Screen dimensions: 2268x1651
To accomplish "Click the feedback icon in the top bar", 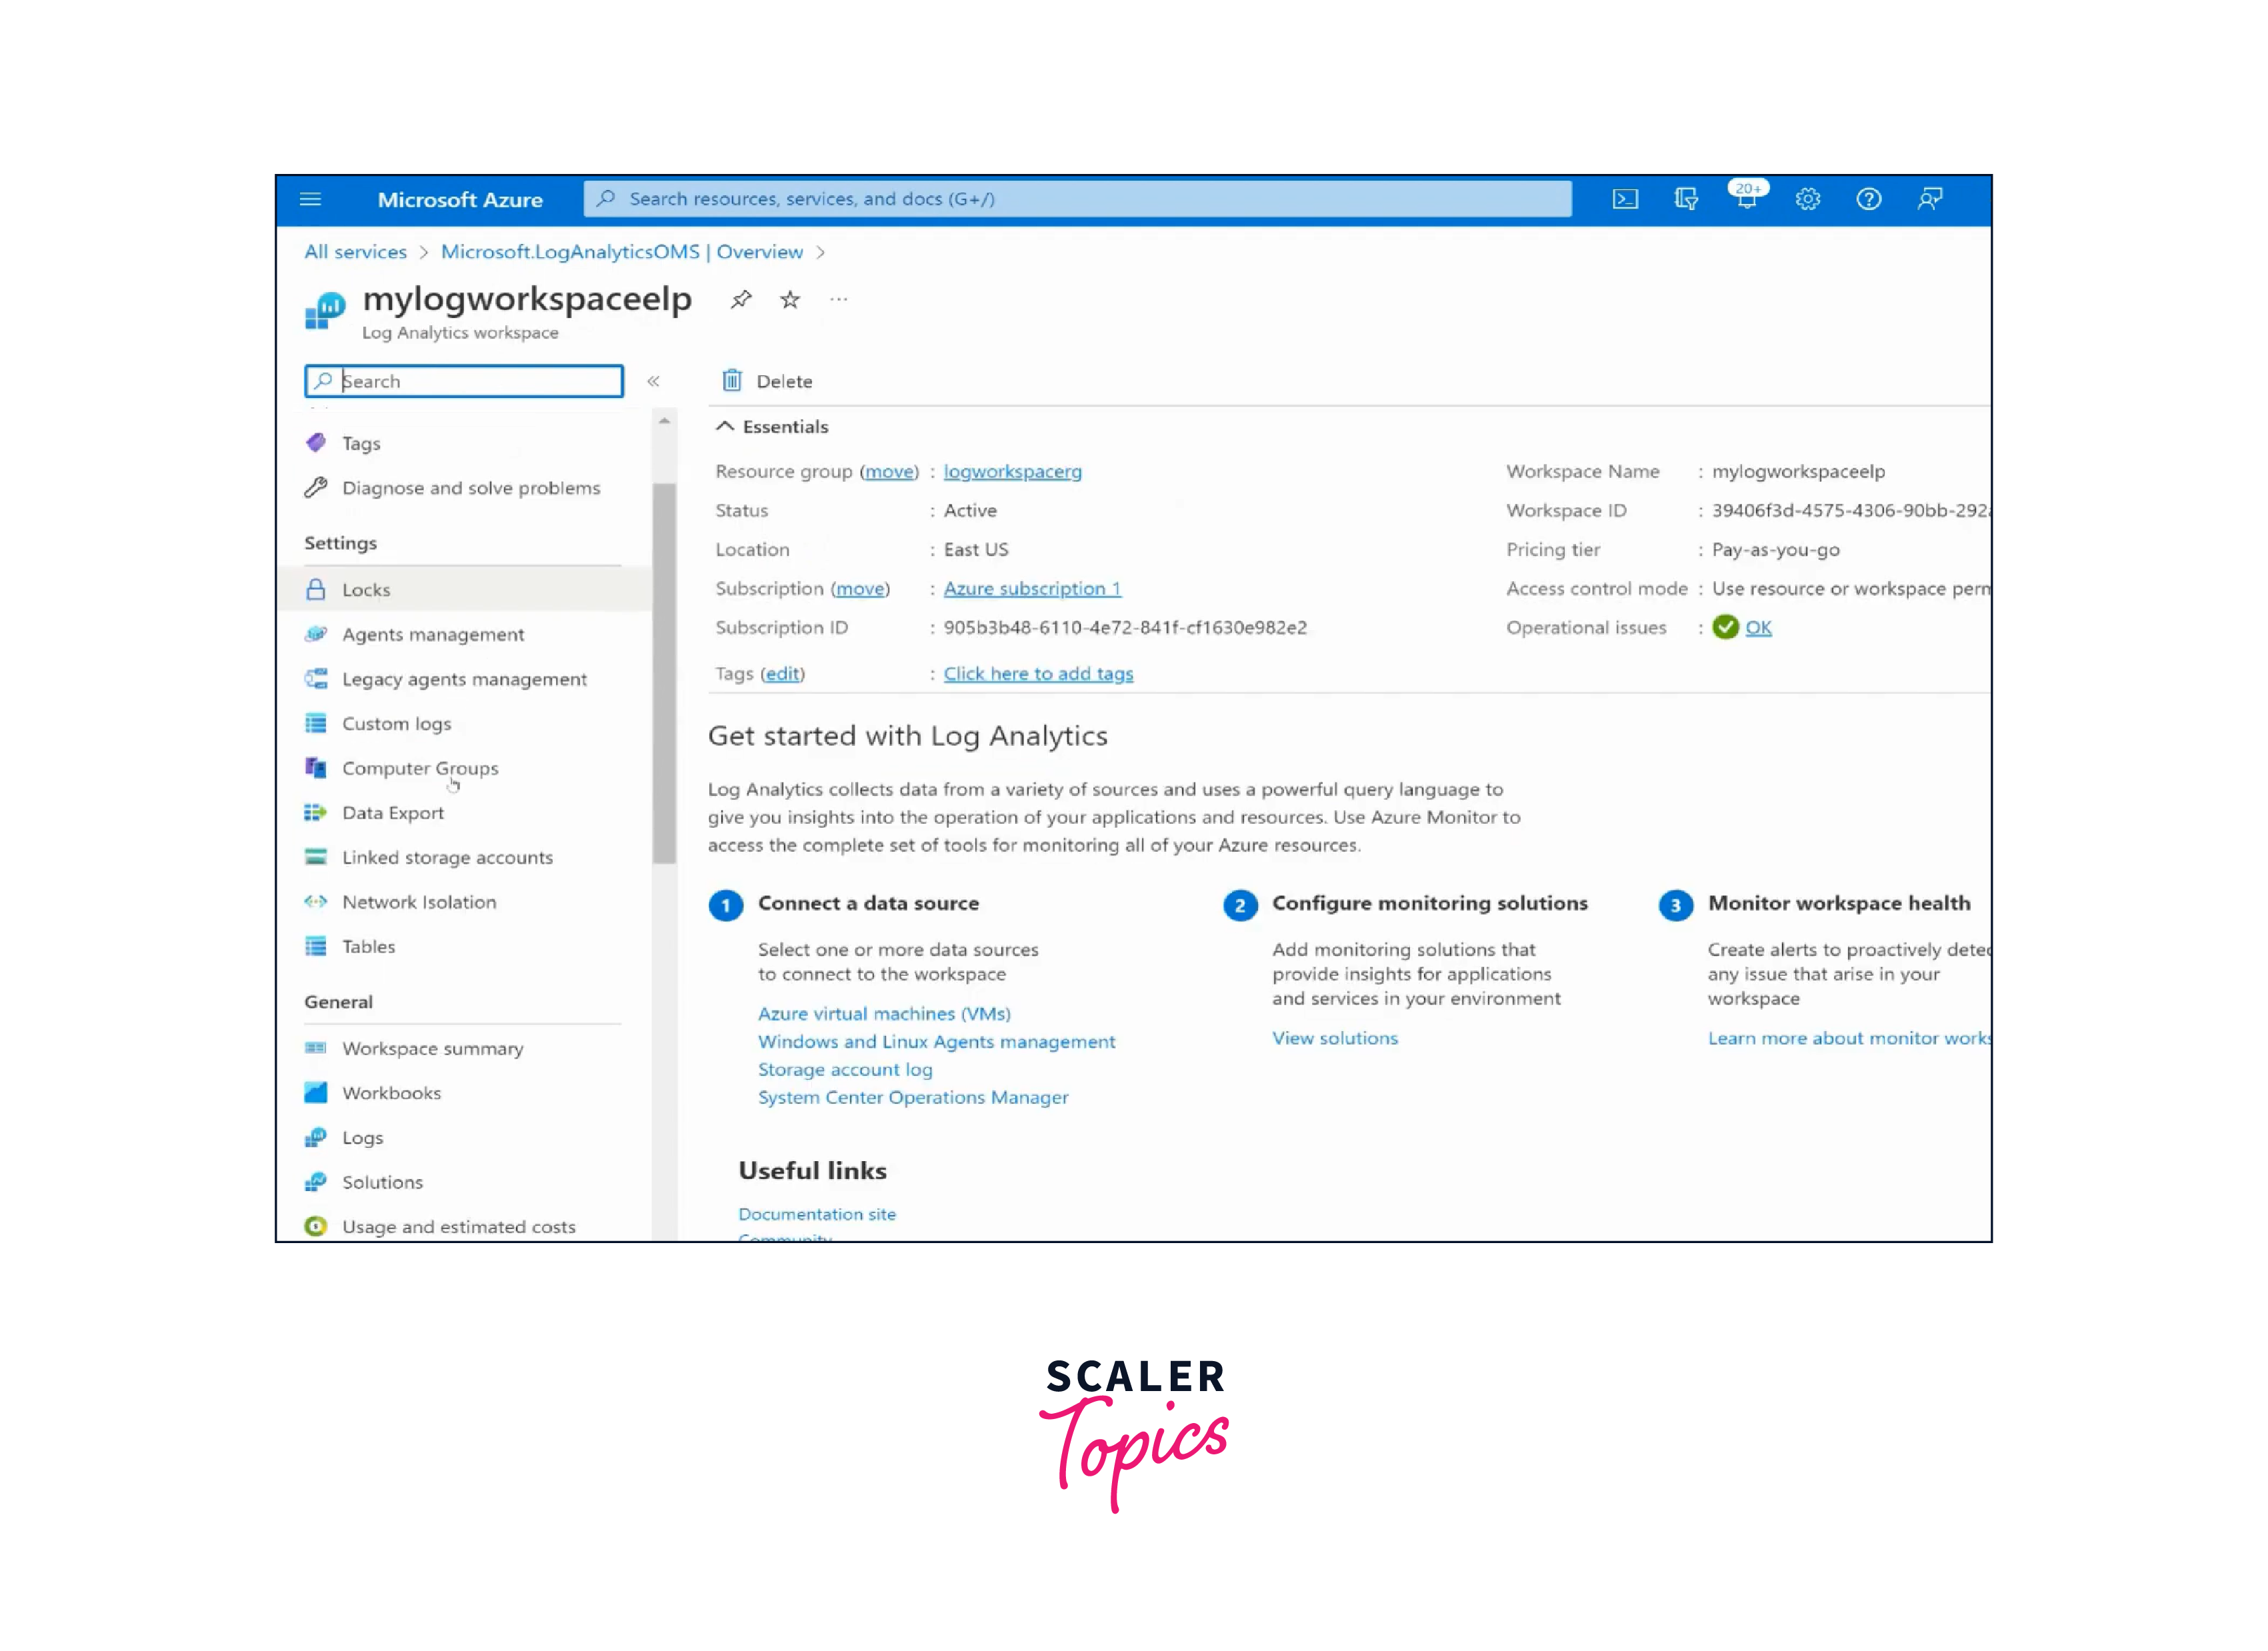I will pos(1929,199).
